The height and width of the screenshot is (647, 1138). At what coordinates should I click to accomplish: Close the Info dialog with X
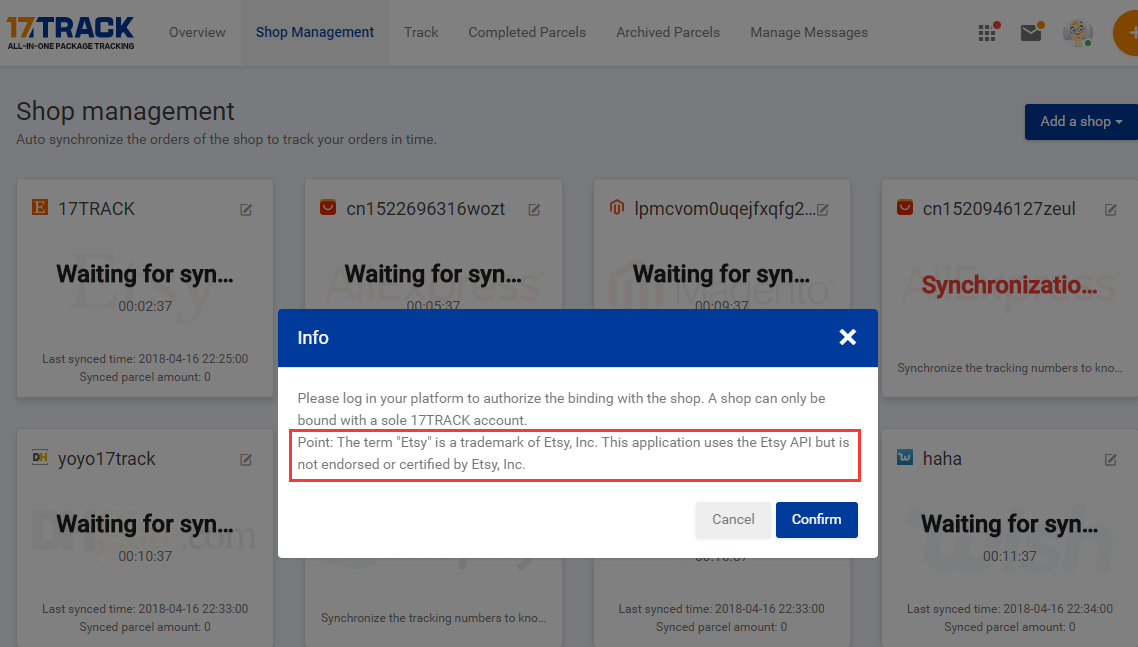click(x=847, y=337)
